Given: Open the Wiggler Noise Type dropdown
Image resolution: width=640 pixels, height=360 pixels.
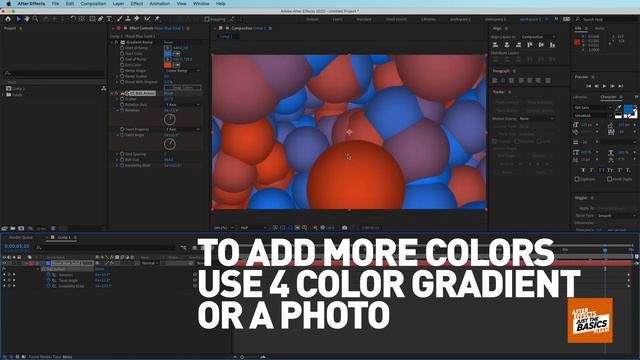Looking at the screenshot, I should [x=616, y=216].
